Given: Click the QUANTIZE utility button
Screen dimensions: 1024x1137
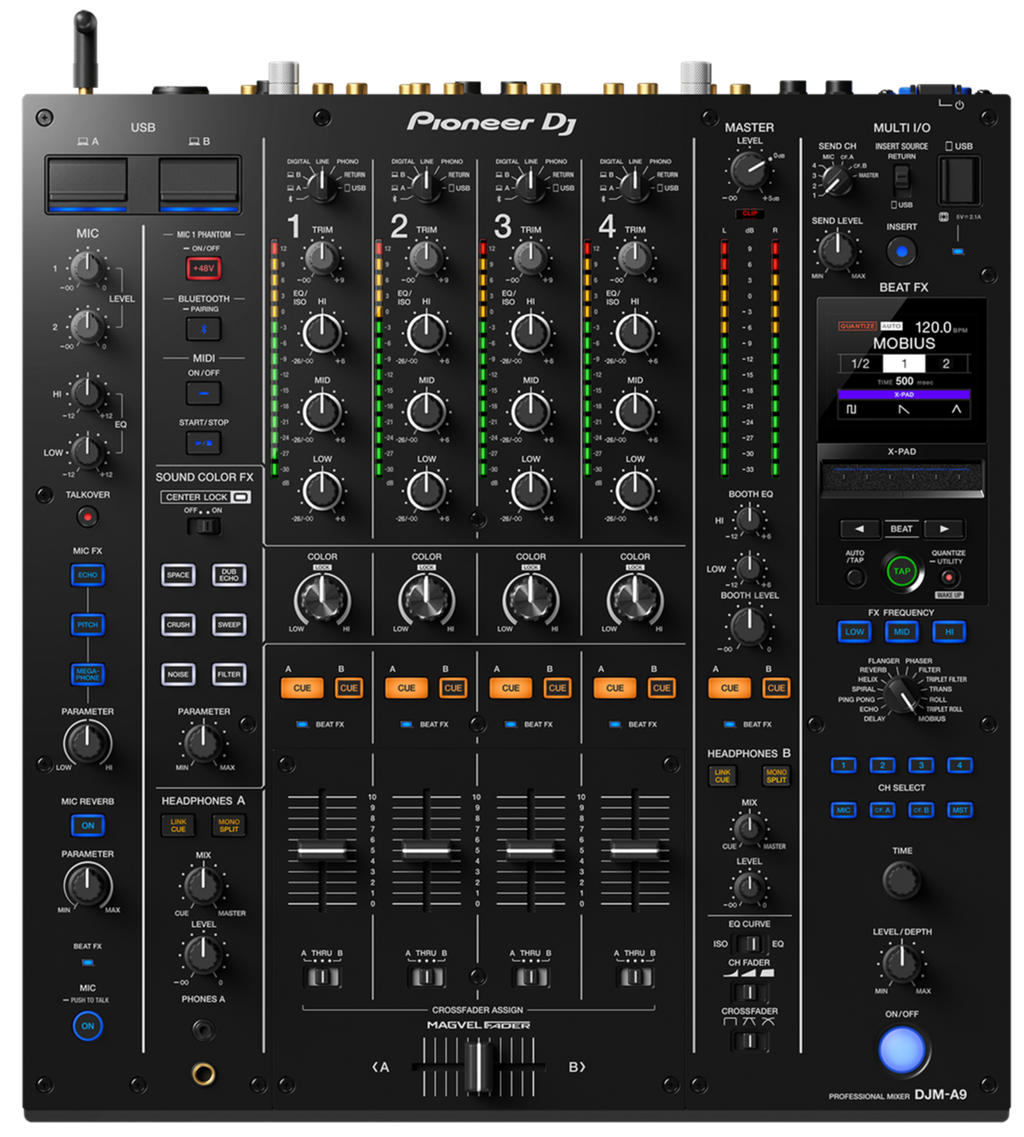Looking at the screenshot, I should coord(948,578).
